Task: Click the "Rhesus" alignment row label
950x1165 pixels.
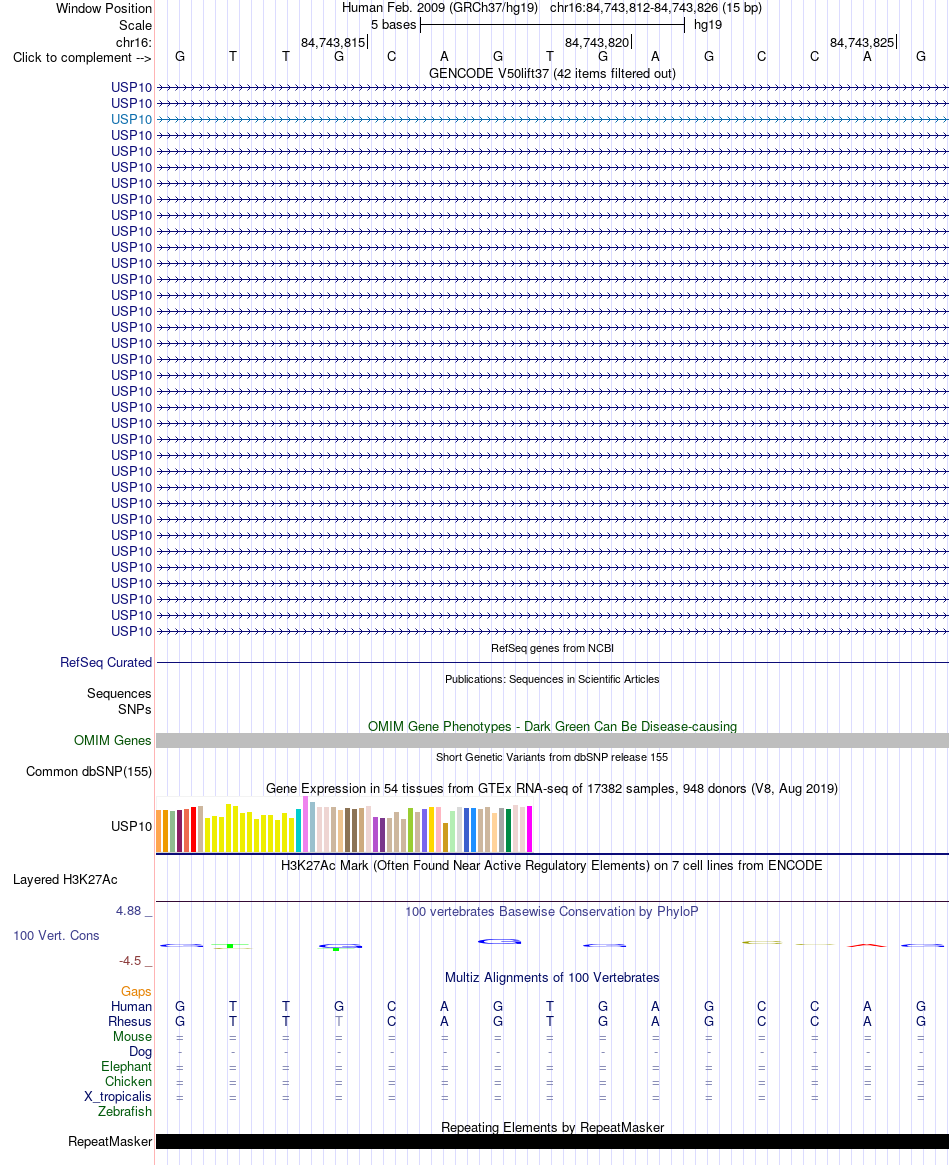Action: pyautogui.click(x=130, y=1022)
